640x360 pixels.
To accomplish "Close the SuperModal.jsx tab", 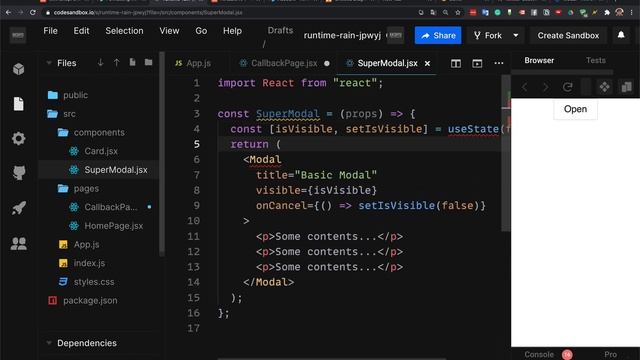I will pyautogui.click(x=427, y=63).
